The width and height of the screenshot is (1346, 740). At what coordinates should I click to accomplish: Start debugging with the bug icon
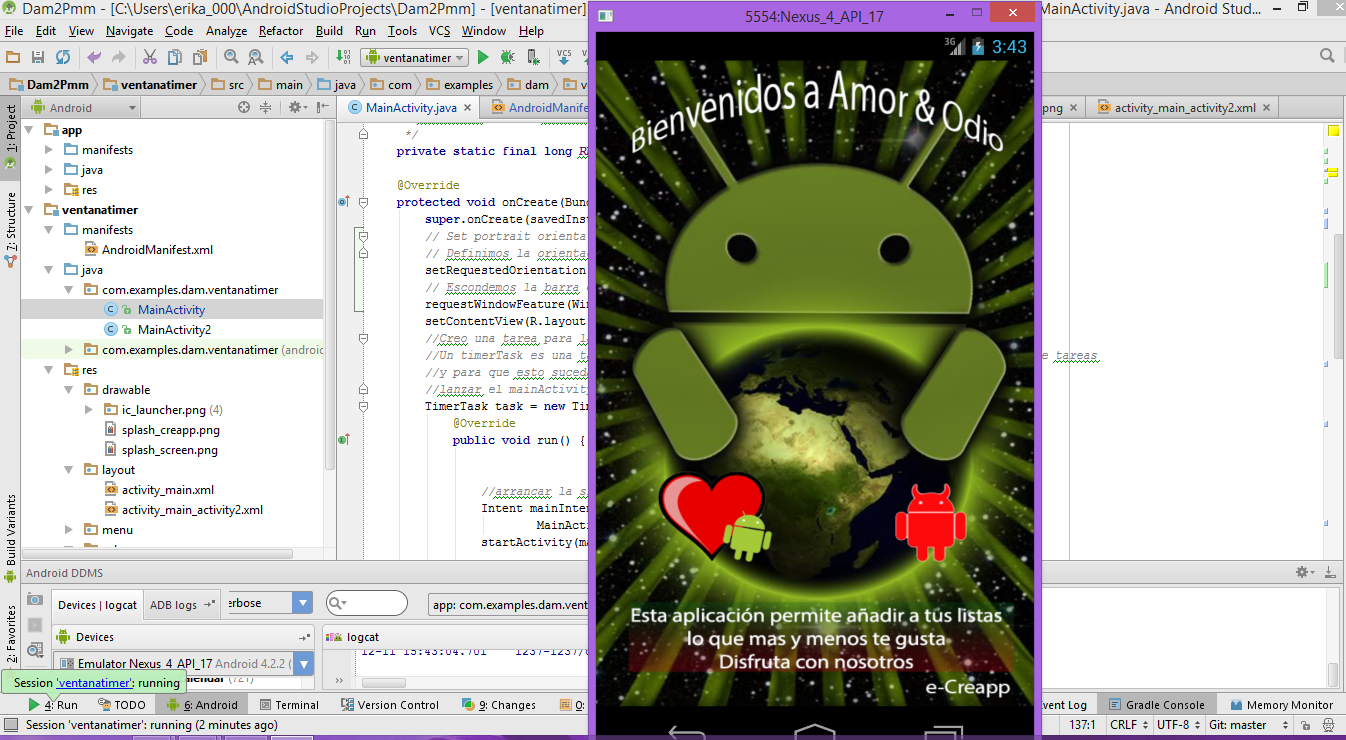[508, 58]
